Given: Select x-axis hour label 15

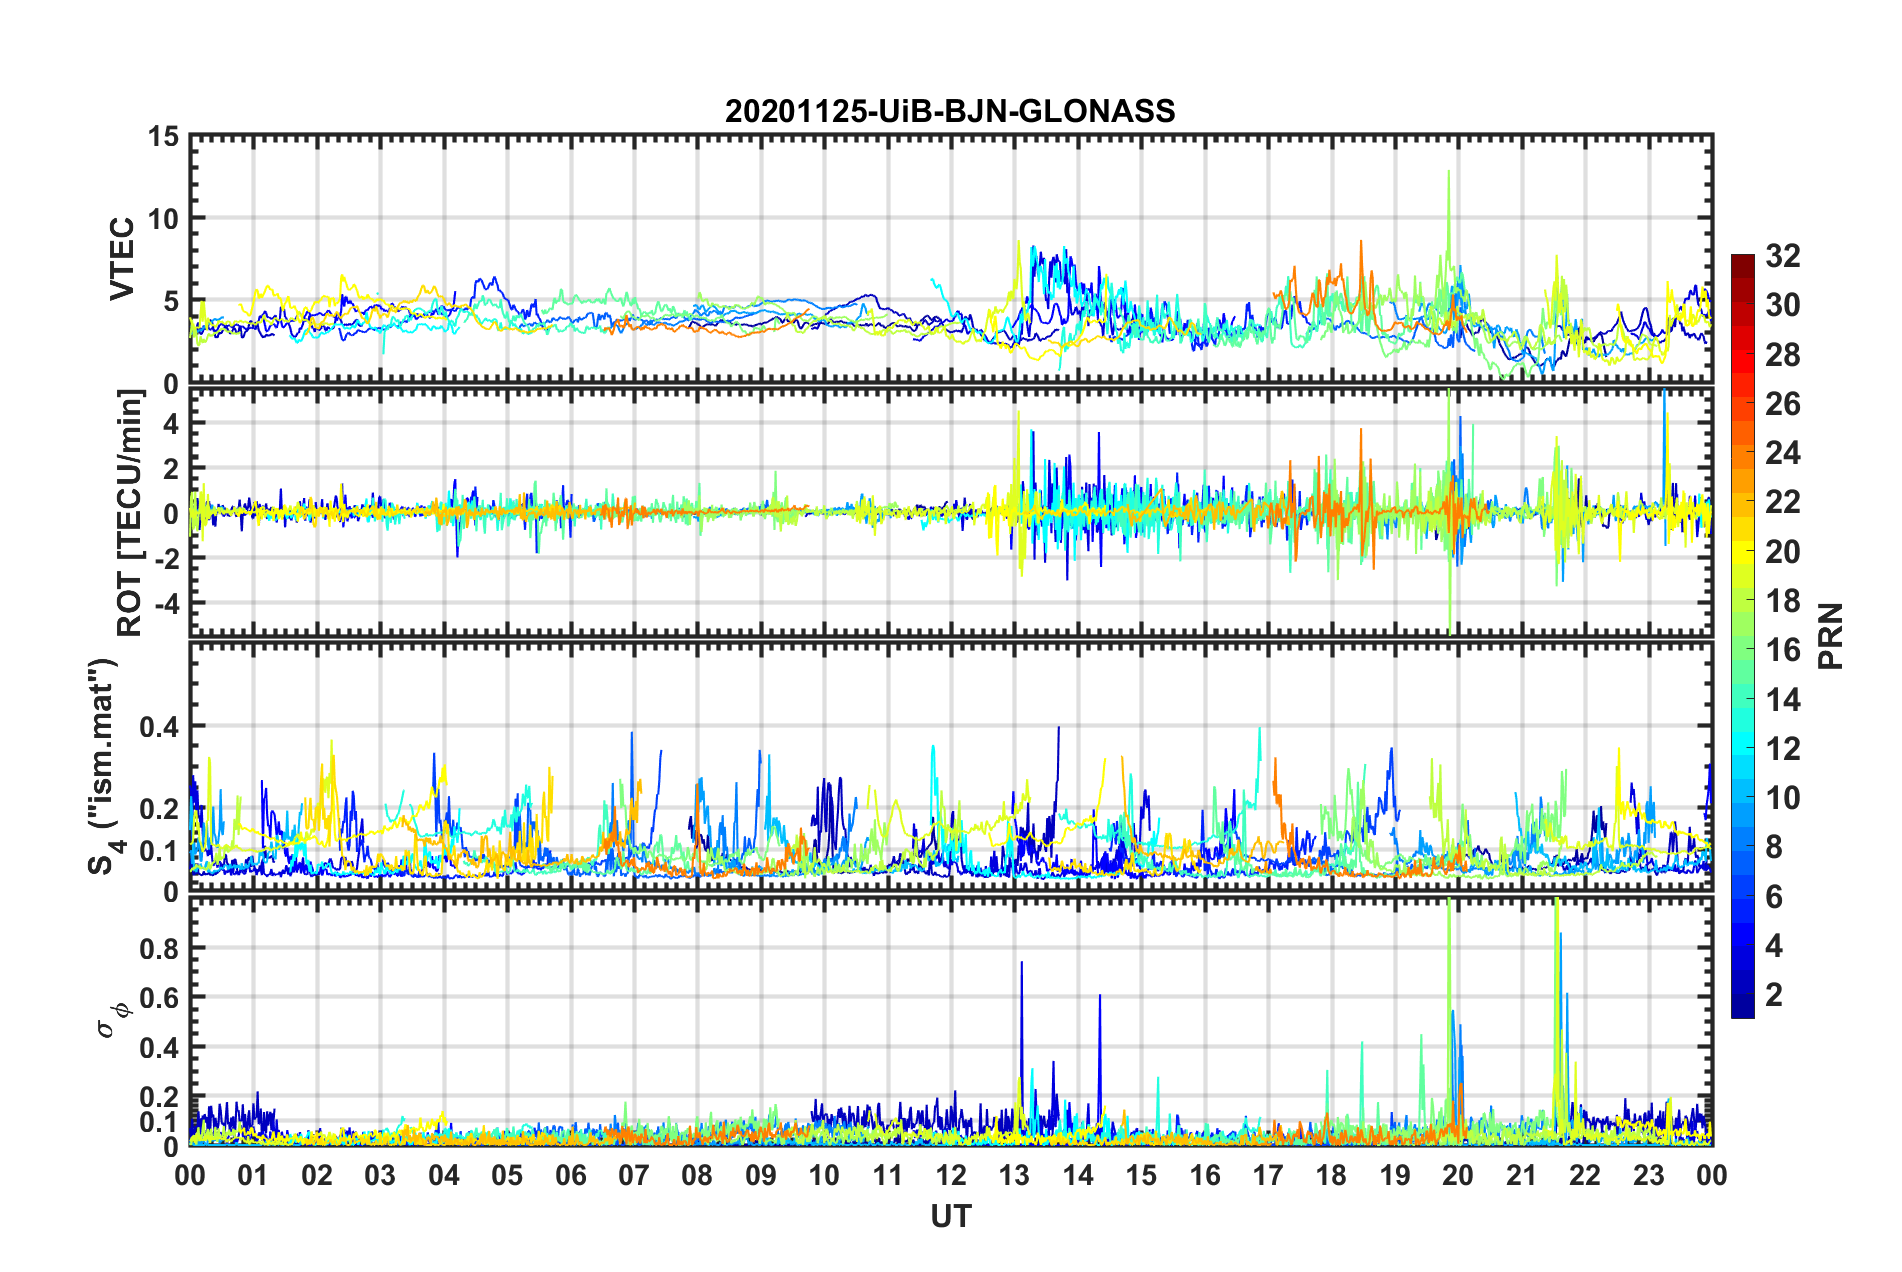Looking at the screenshot, I should [x=1141, y=1175].
